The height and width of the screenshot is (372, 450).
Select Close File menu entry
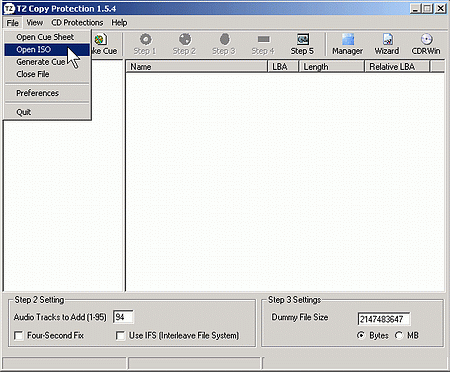[x=47, y=74]
